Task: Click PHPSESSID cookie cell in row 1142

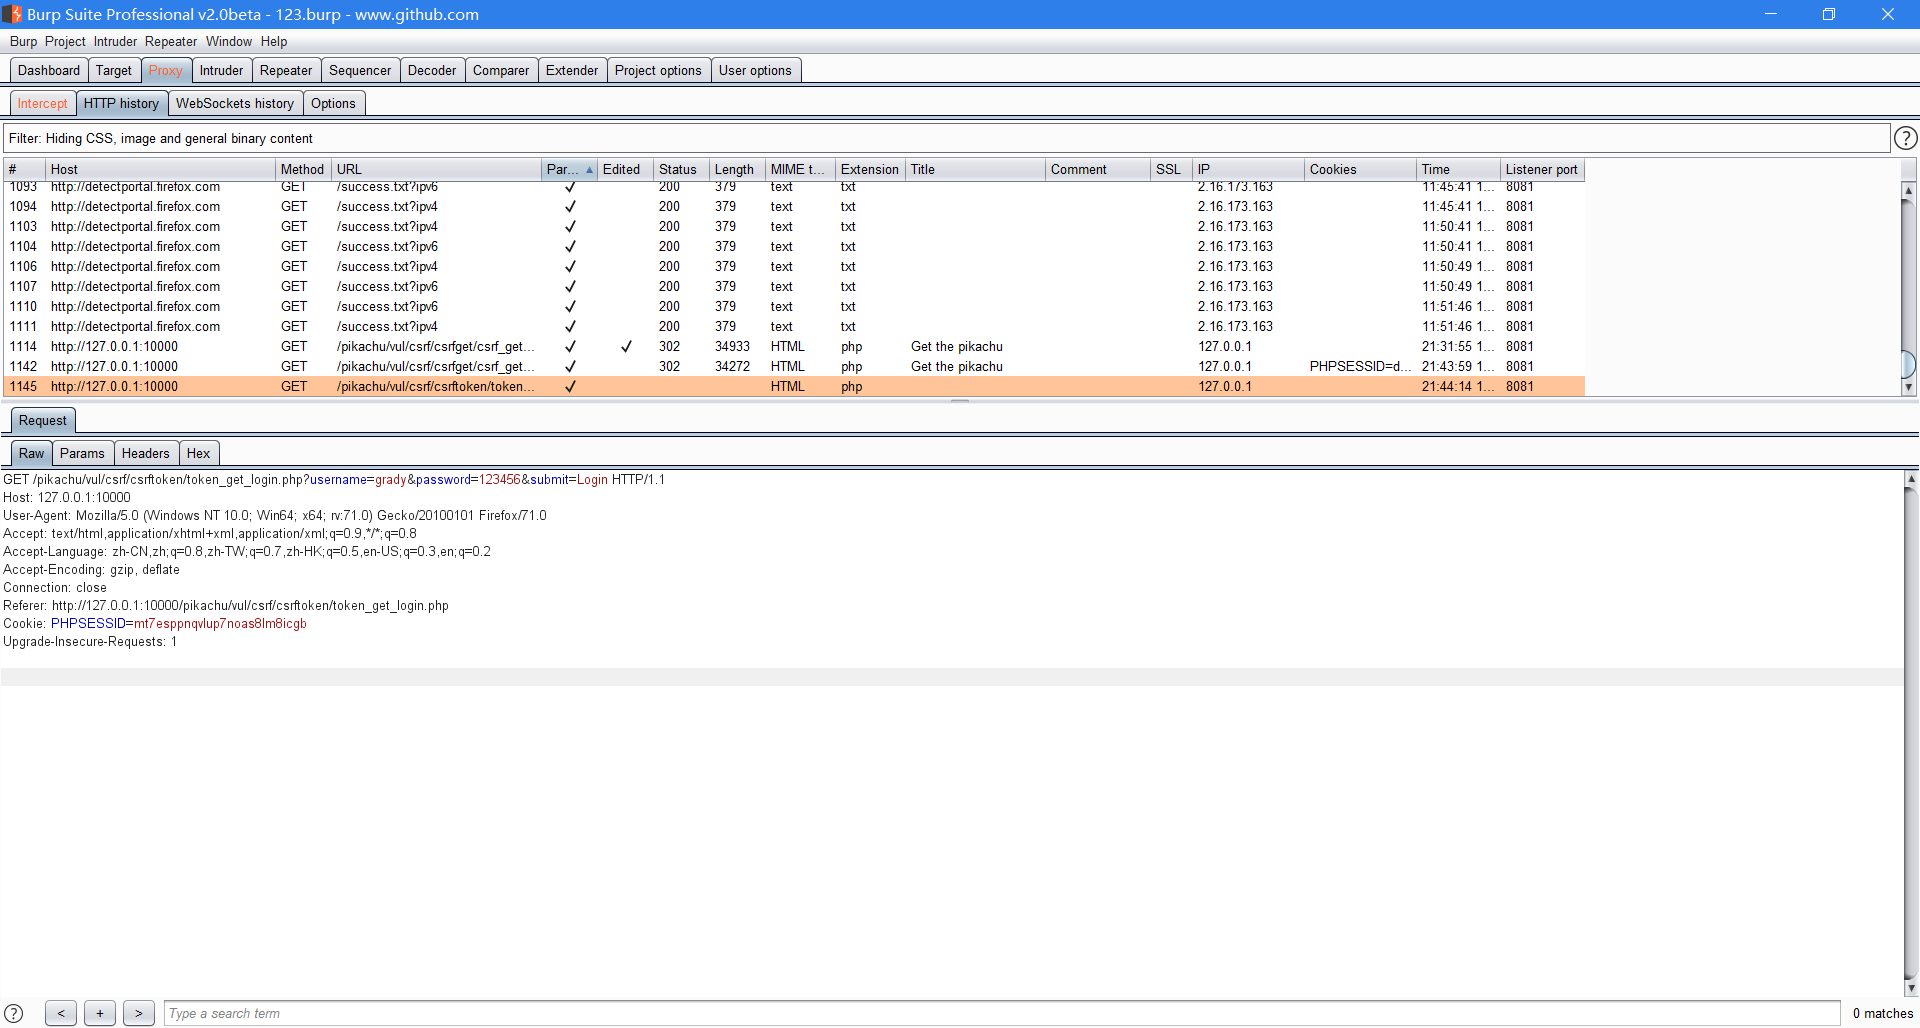Action: pyautogui.click(x=1360, y=366)
